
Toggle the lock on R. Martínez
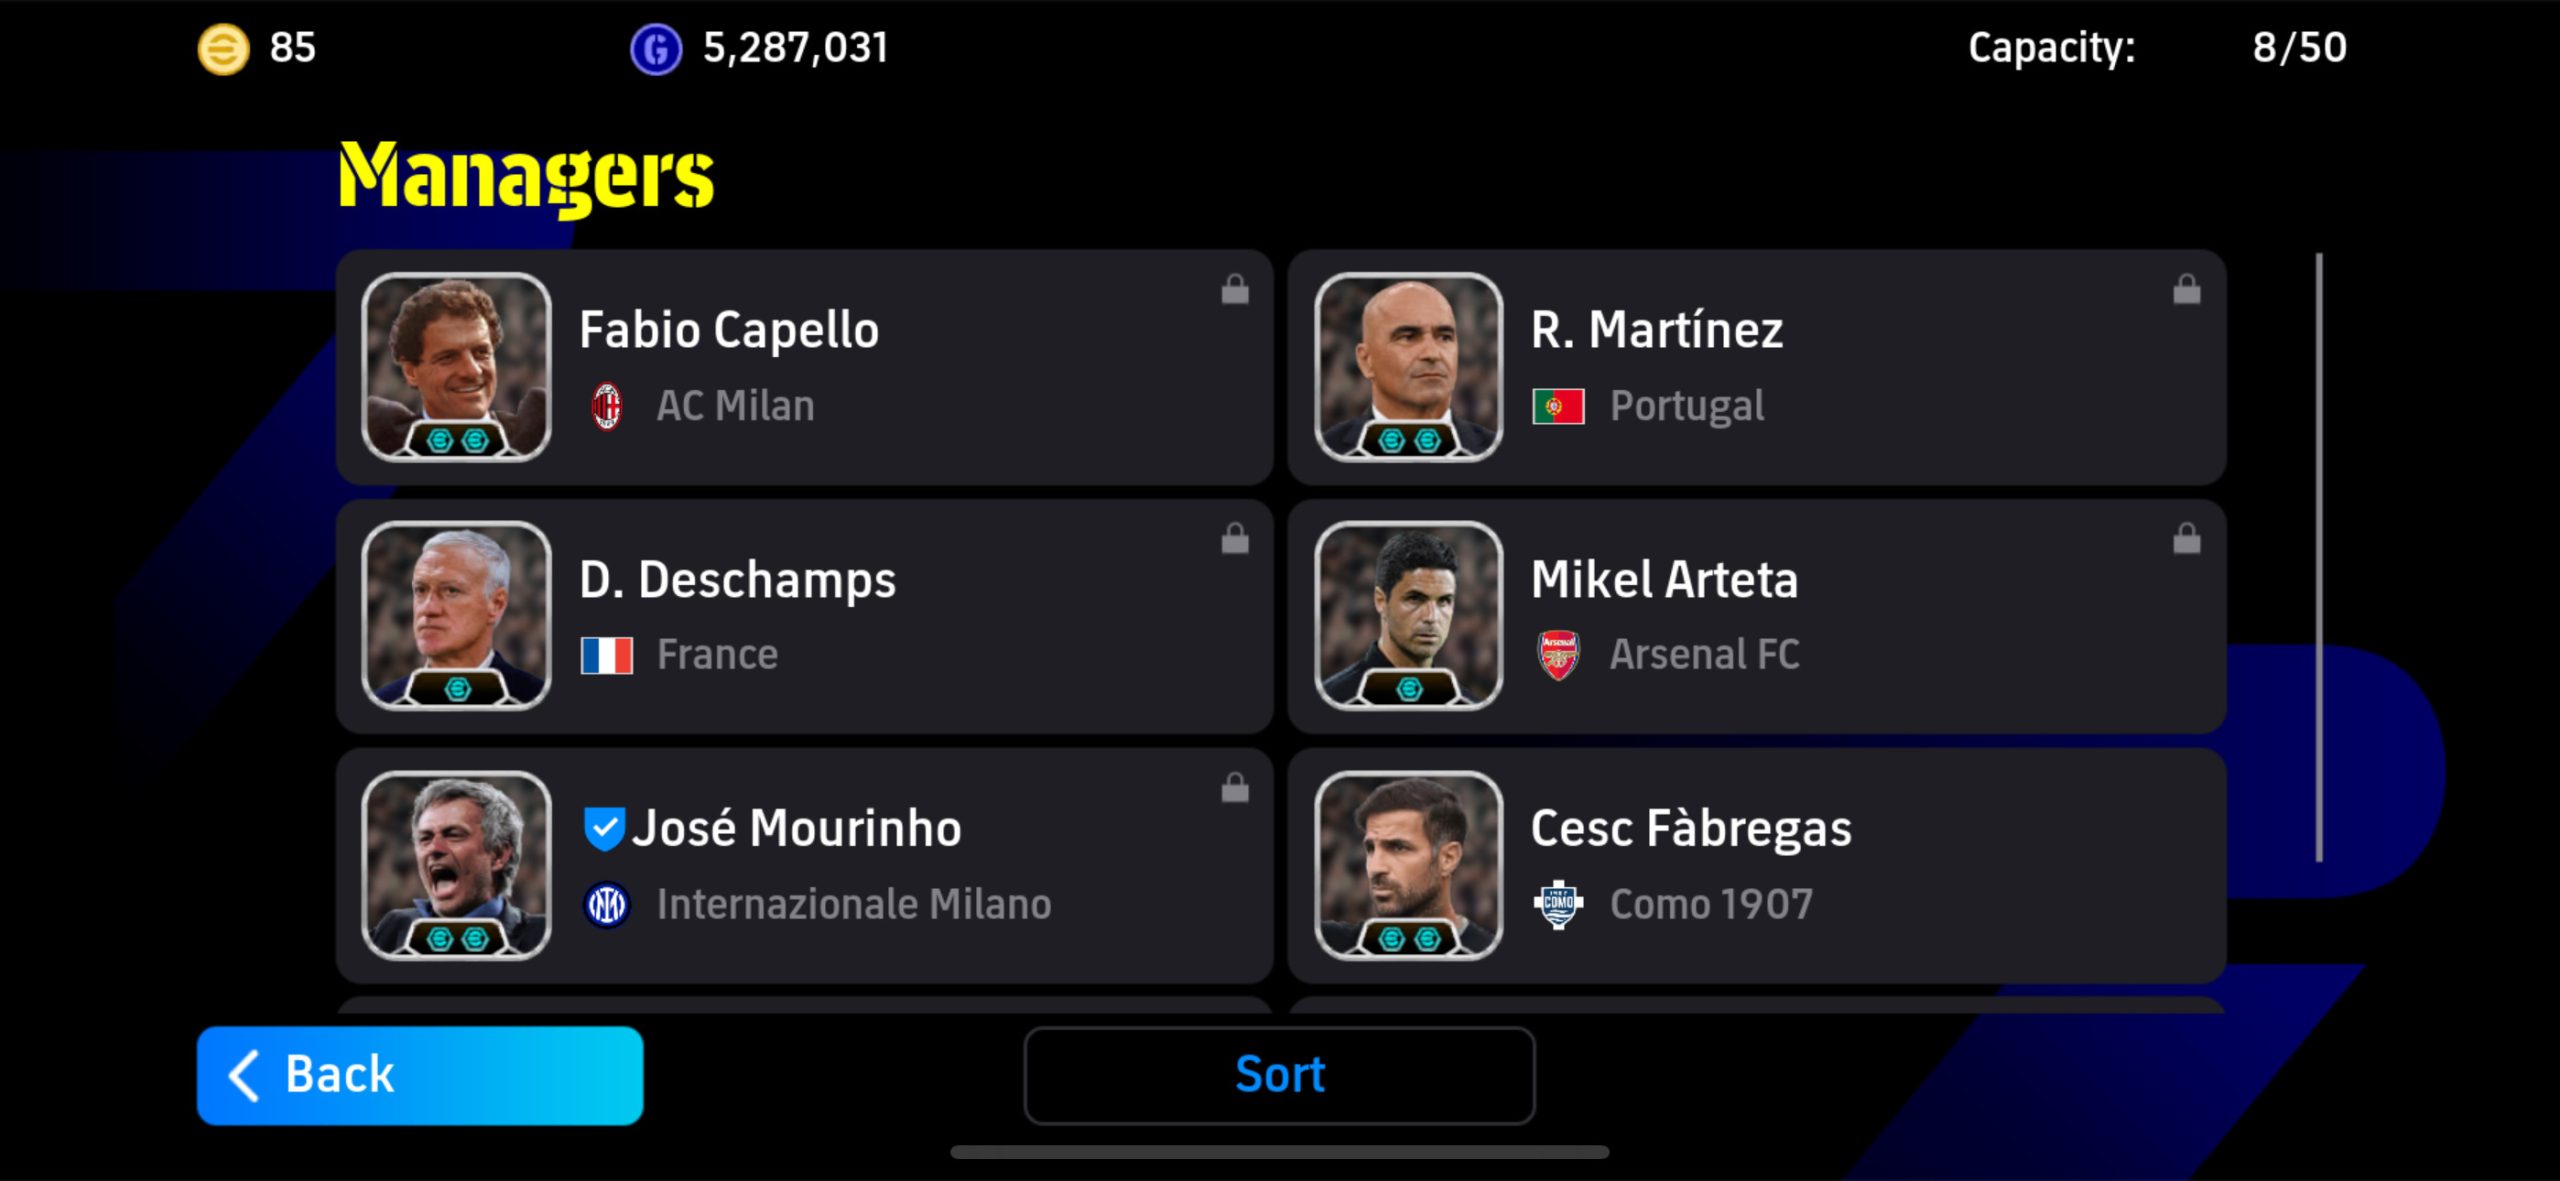pos(2187,290)
